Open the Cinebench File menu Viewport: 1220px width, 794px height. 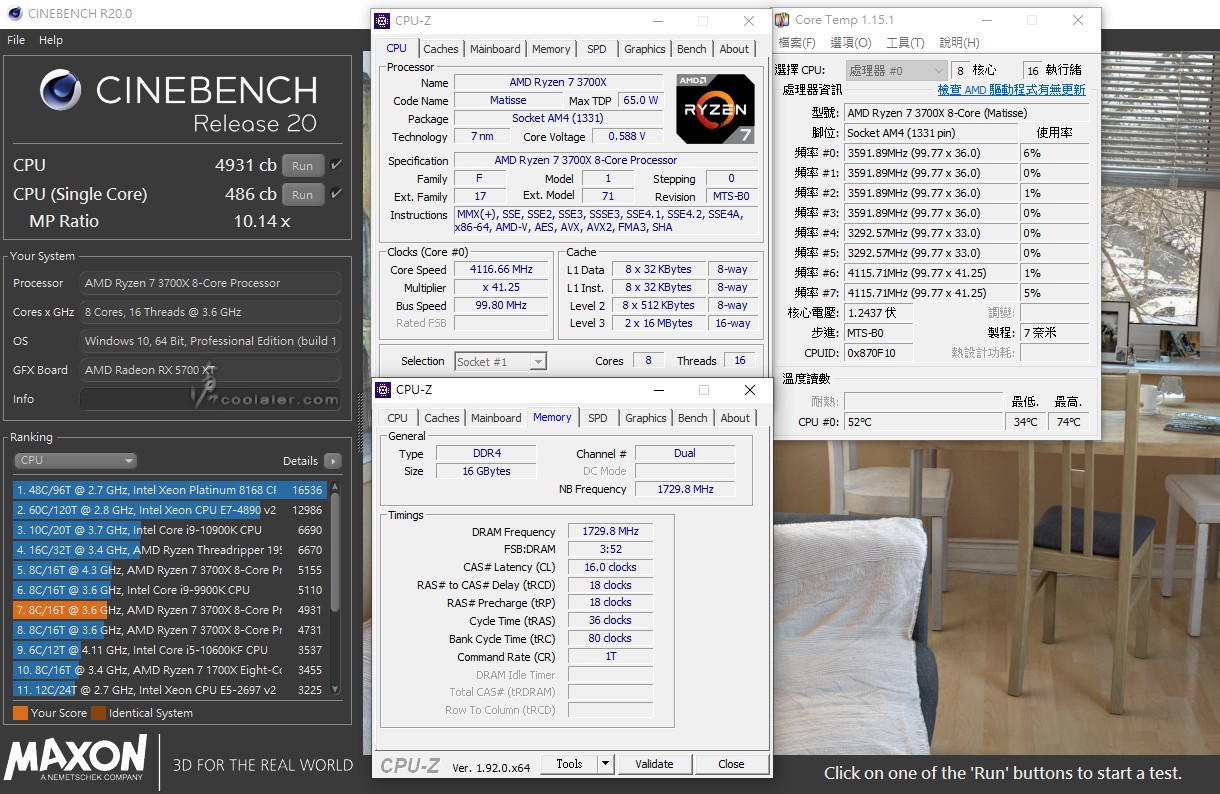tap(16, 40)
